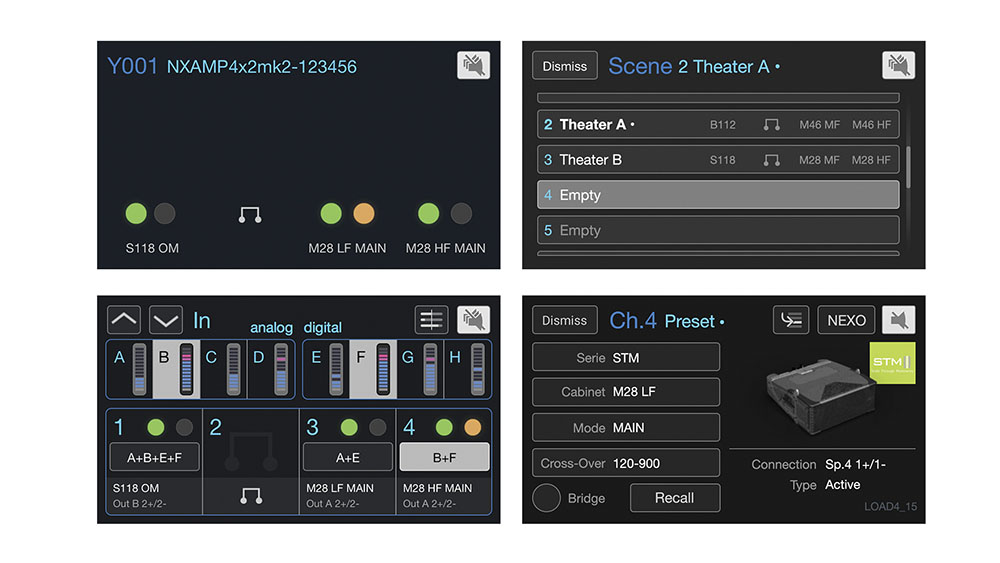Click the up arrow in In panel

pos(124,319)
